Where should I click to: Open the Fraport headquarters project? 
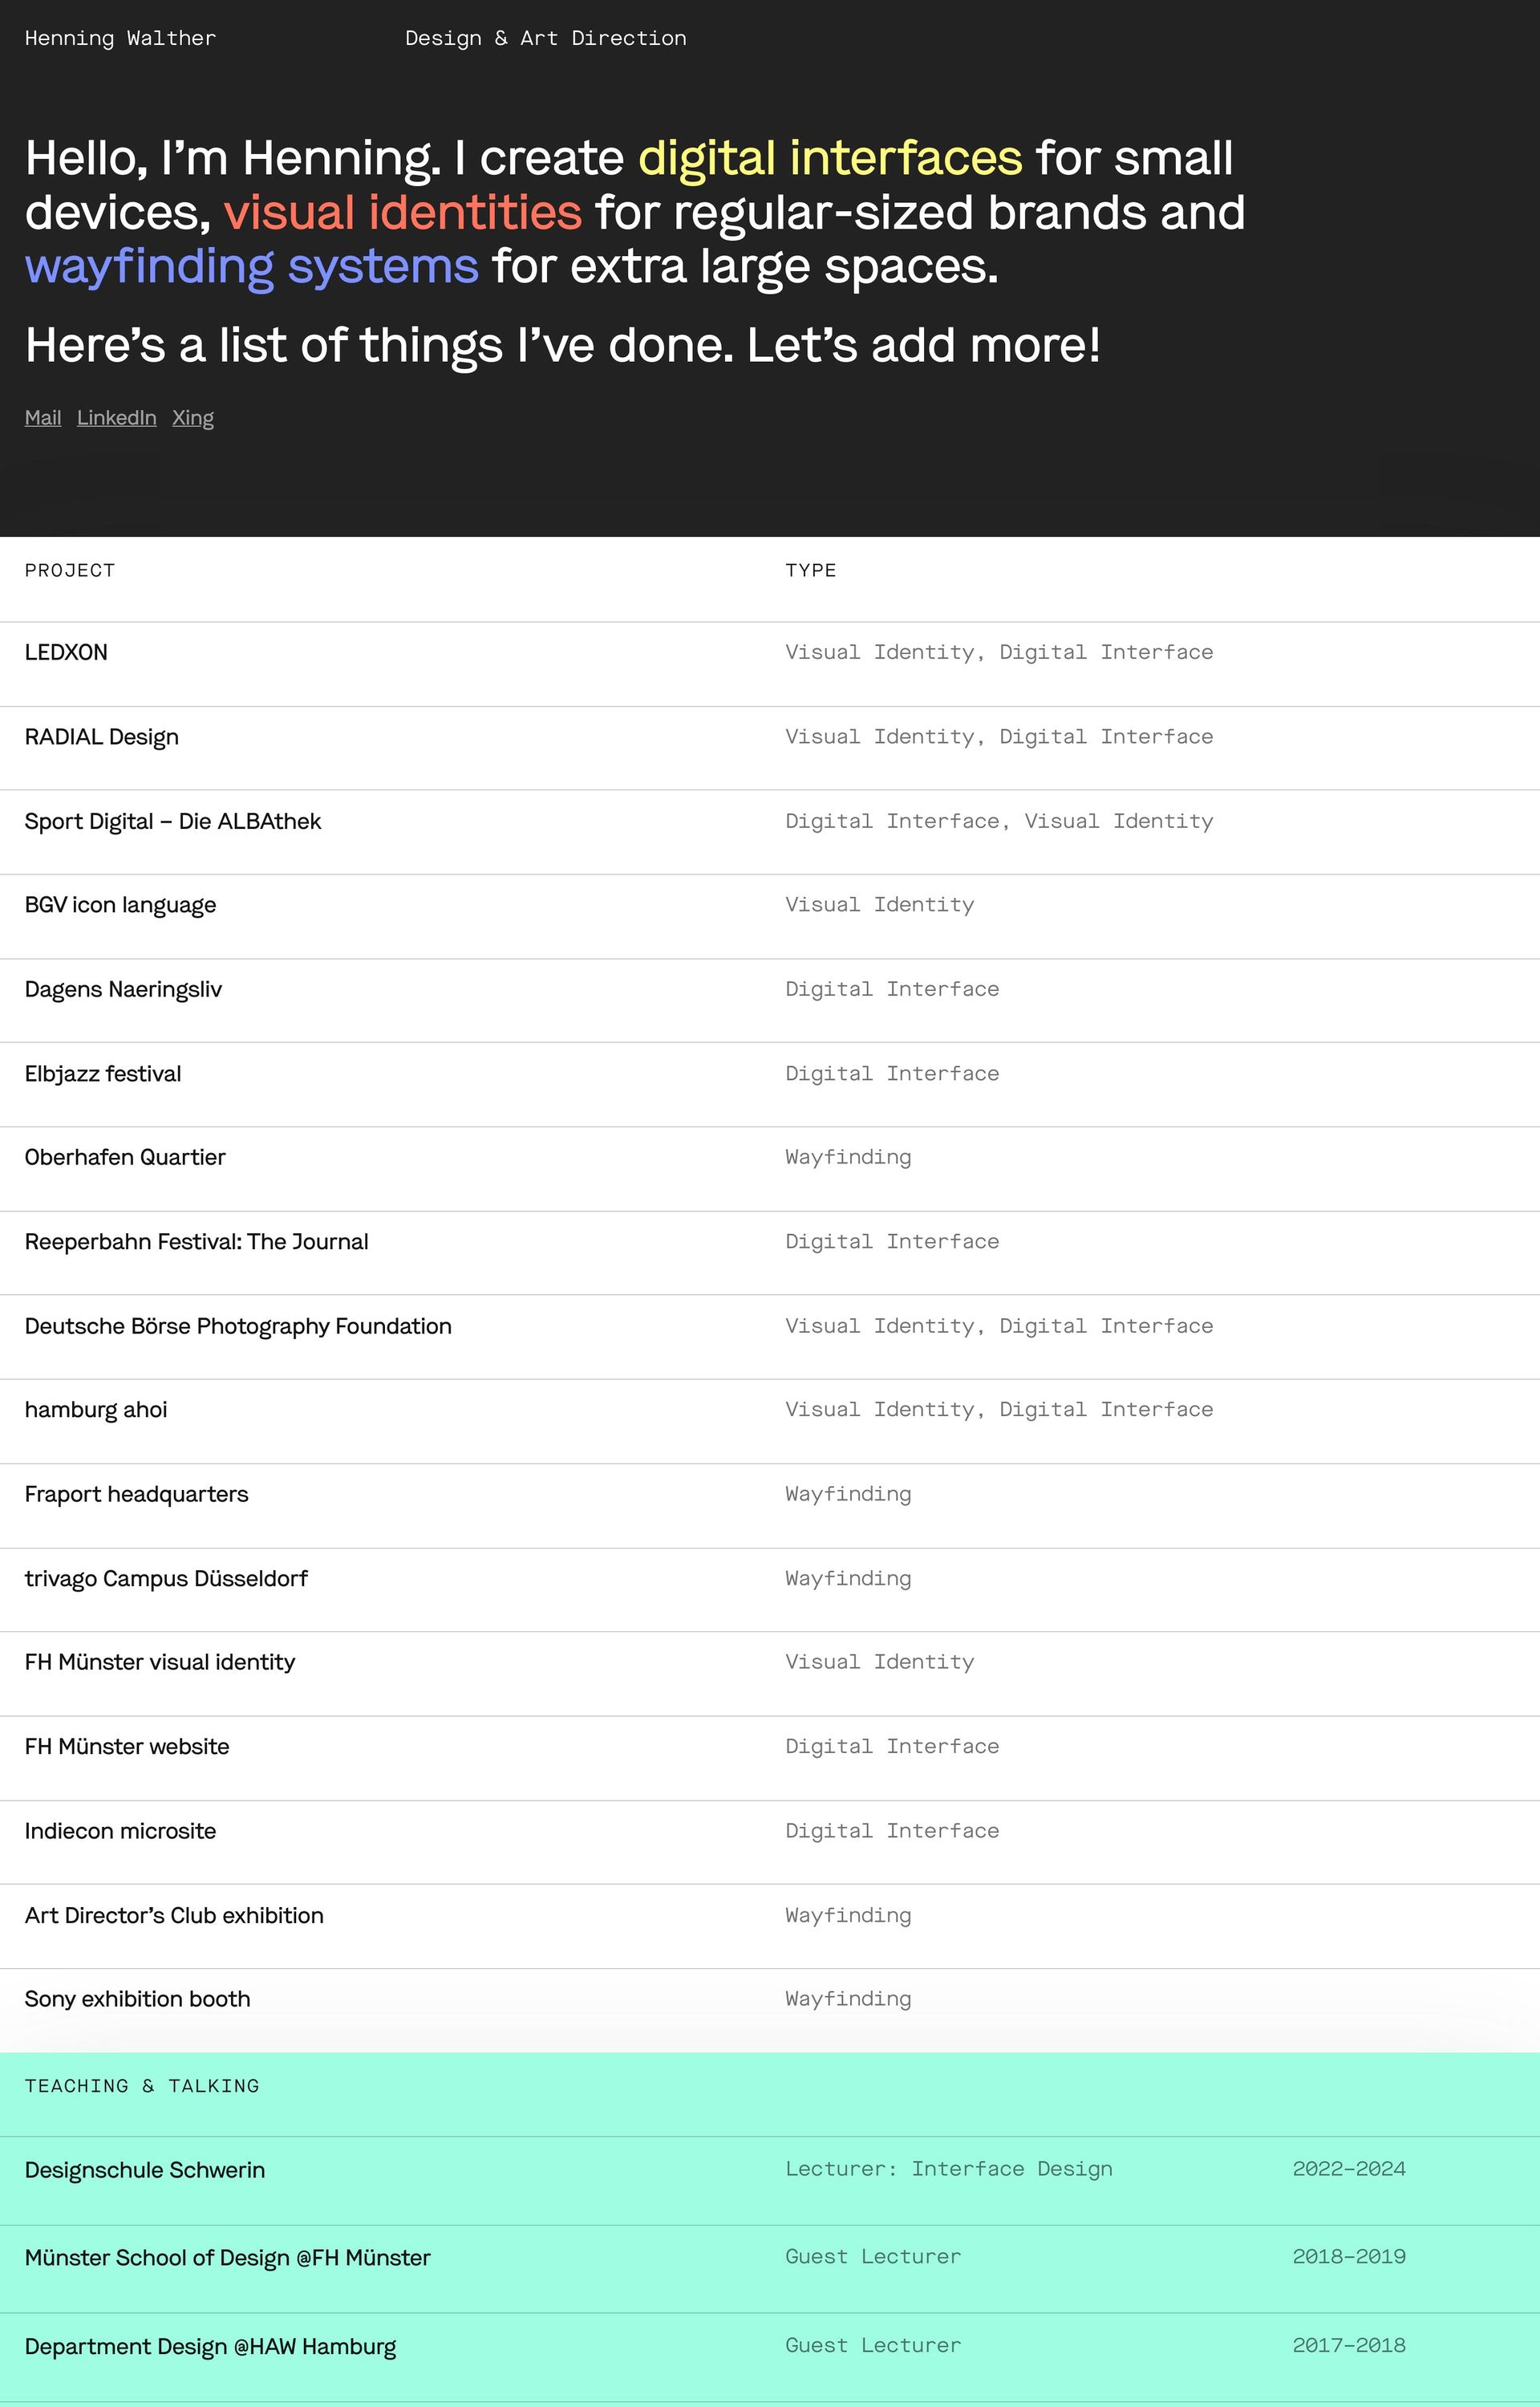click(x=137, y=1495)
